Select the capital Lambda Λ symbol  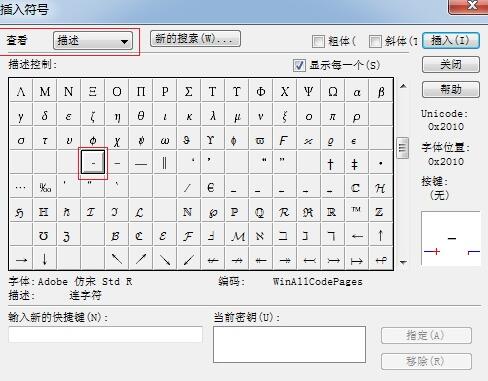(x=21, y=91)
